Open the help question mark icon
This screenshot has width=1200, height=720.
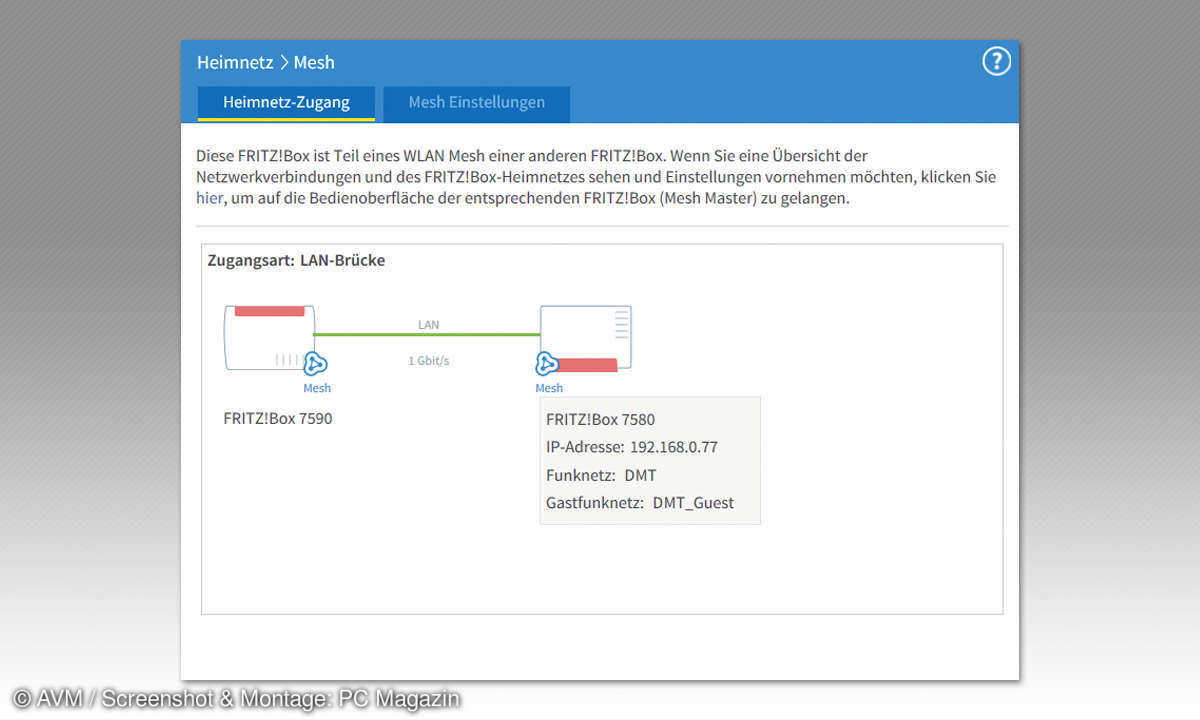(x=996, y=62)
